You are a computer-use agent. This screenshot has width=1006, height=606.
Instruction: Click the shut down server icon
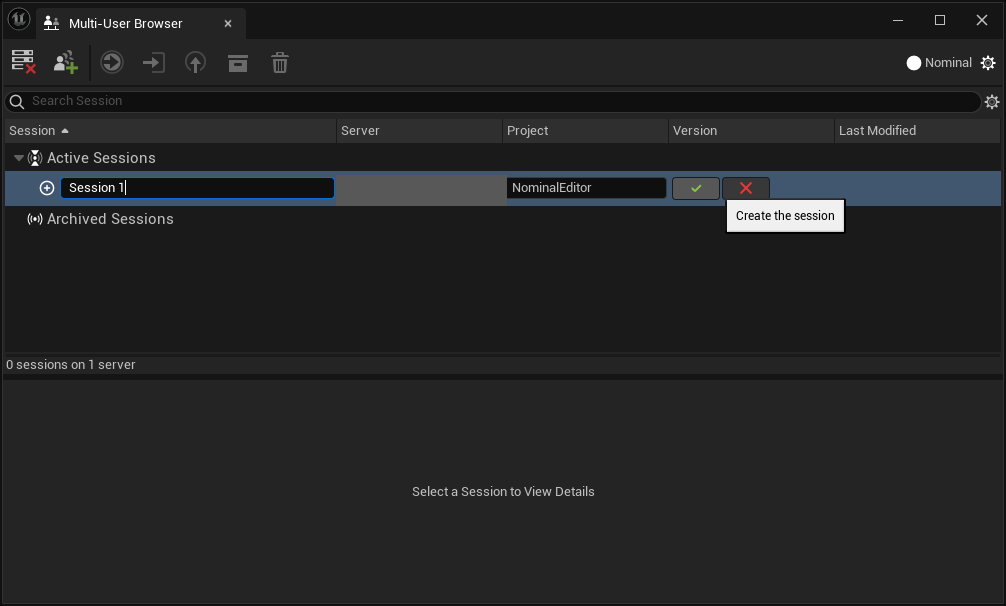[24, 63]
